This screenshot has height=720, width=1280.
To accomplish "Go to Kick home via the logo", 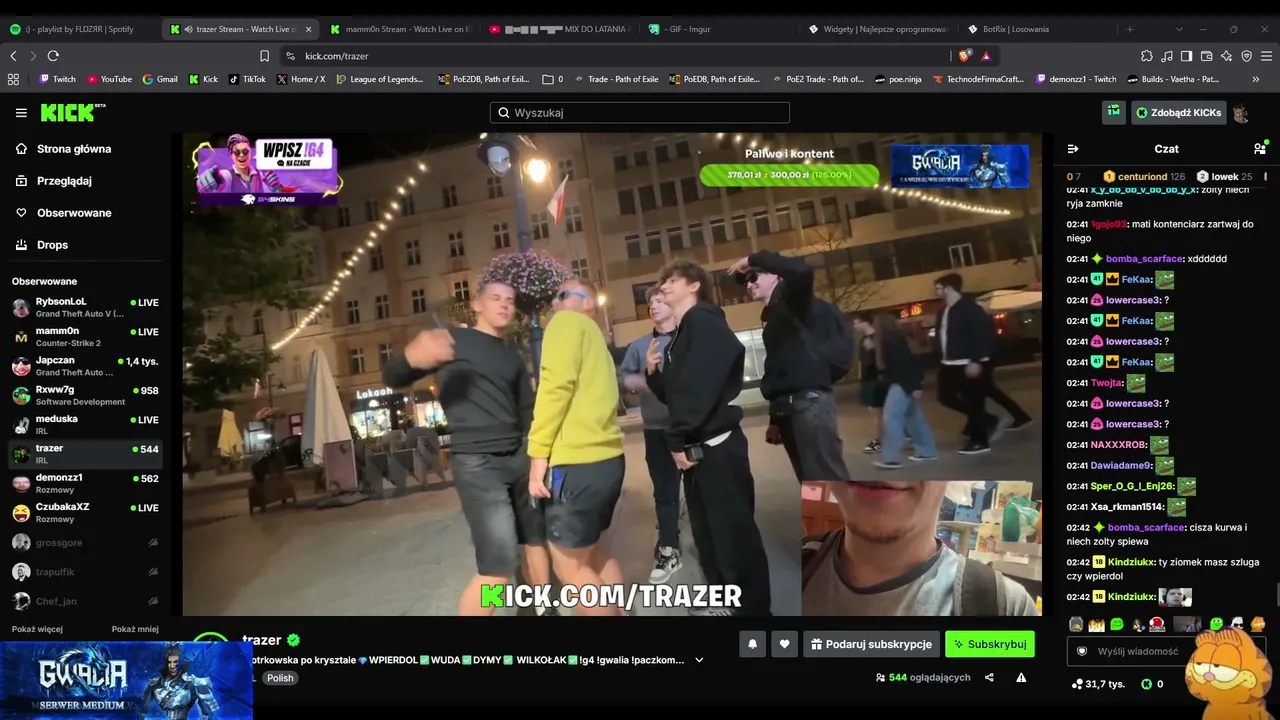I will pos(72,112).
